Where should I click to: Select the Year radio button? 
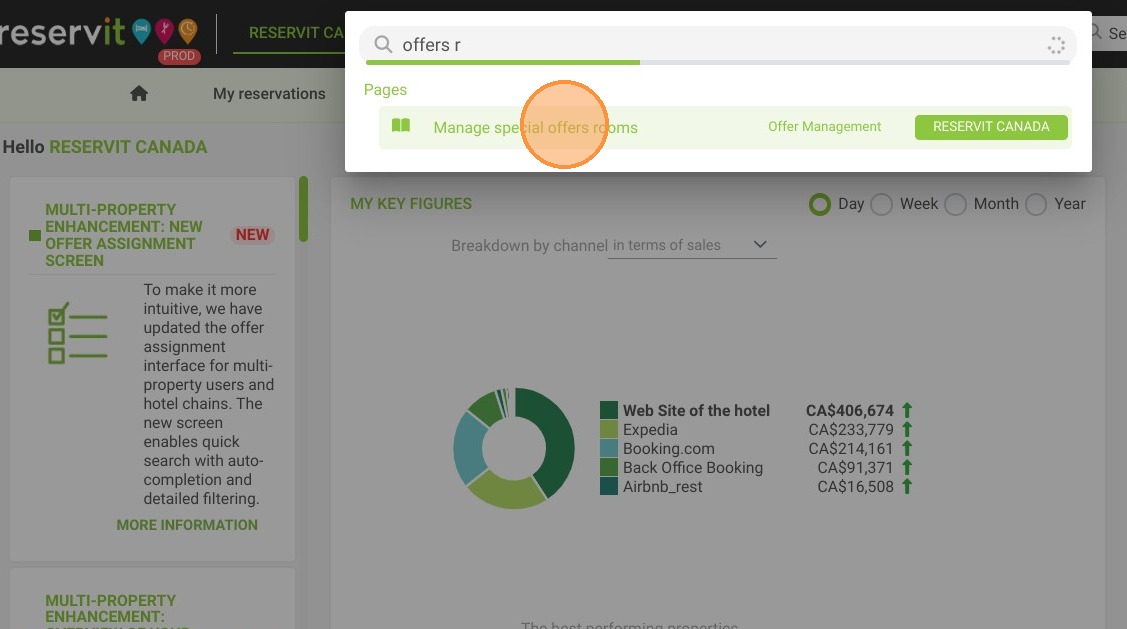coord(1036,204)
